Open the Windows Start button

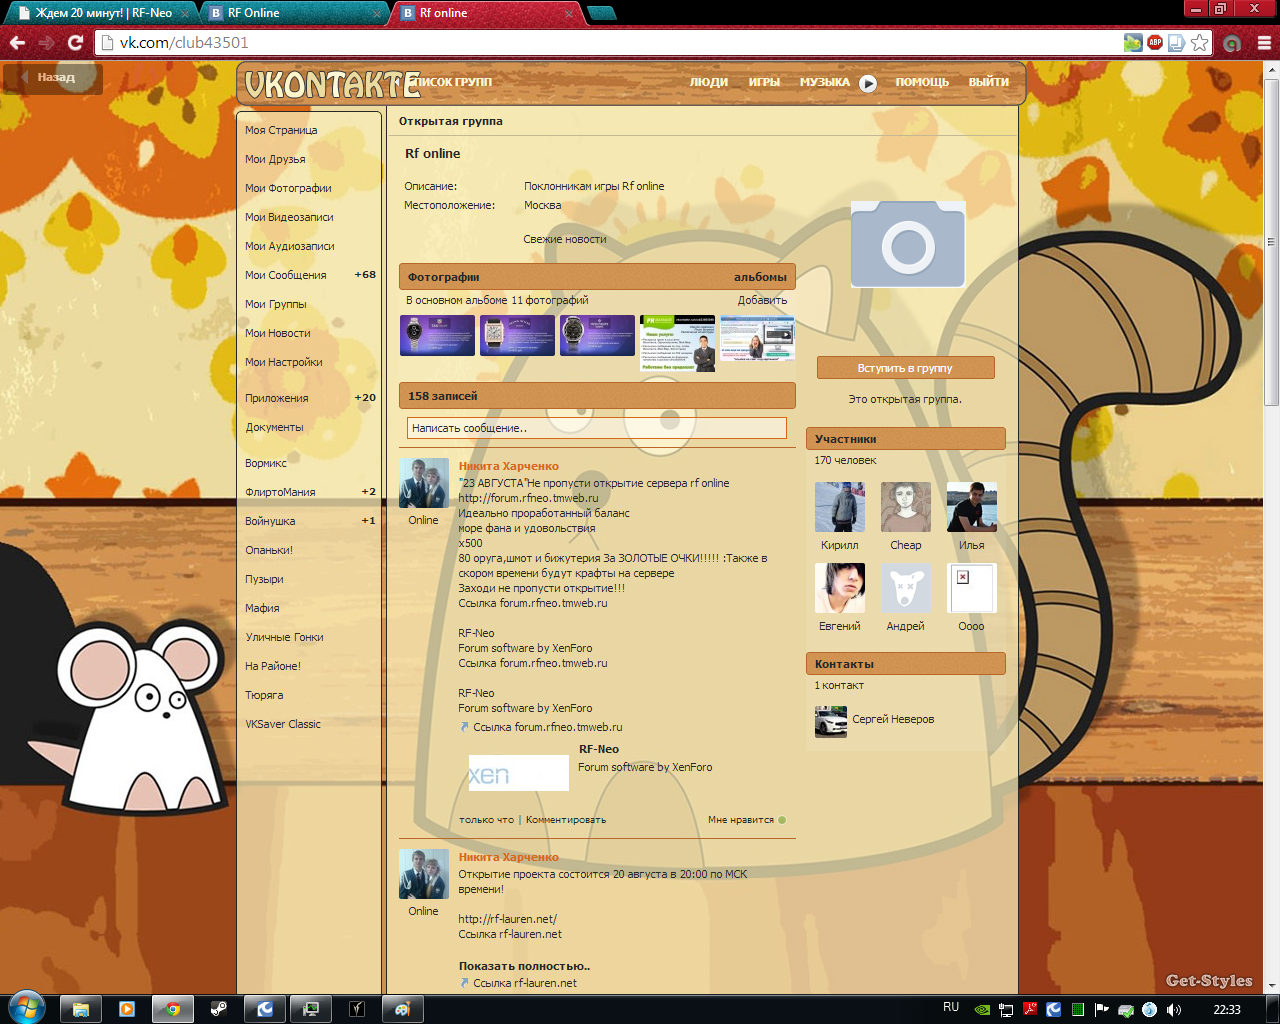(x=26, y=1008)
